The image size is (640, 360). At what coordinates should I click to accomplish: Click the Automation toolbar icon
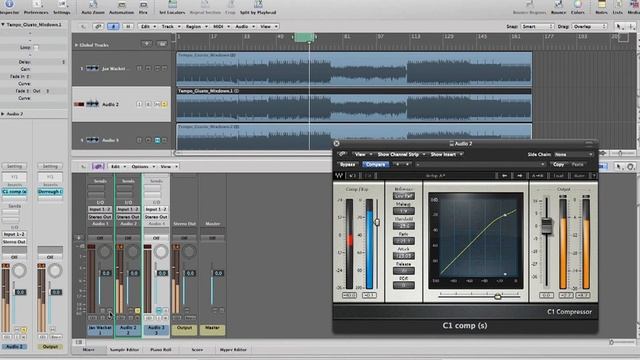(x=122, y=7)
